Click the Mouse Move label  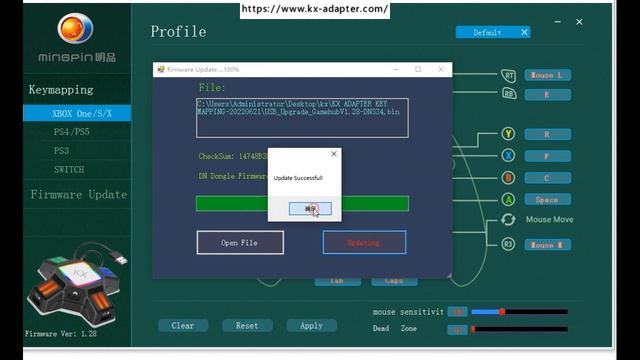pyautogui.click(x=549, y=220)
